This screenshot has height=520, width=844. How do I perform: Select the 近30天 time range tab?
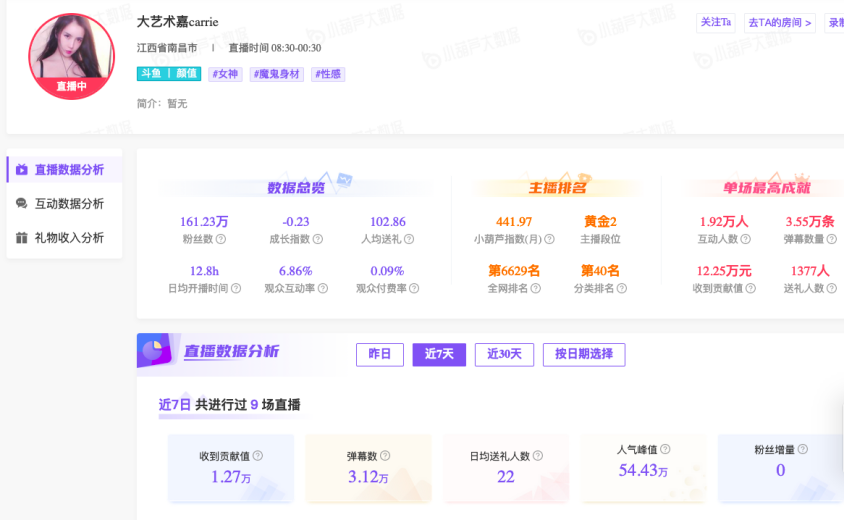[x=504, y=354]
